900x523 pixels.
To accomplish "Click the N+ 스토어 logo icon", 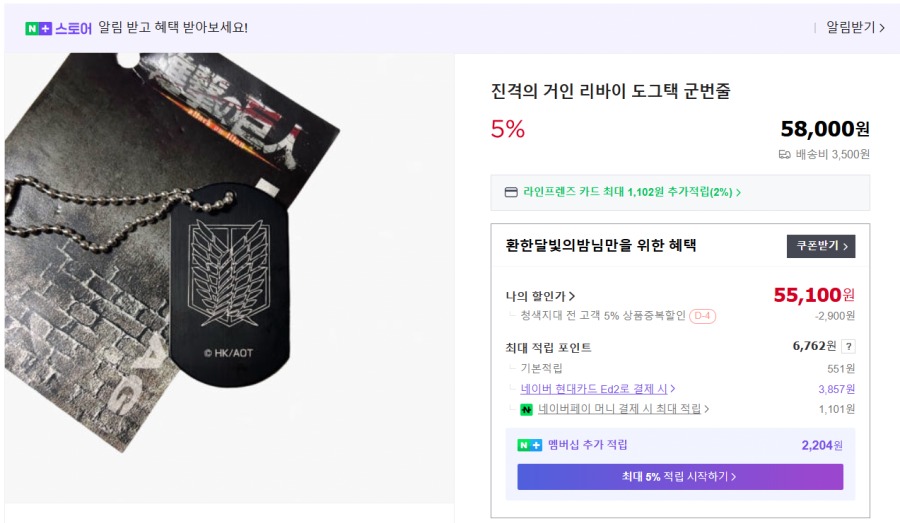I will click(x=39, y=28).
